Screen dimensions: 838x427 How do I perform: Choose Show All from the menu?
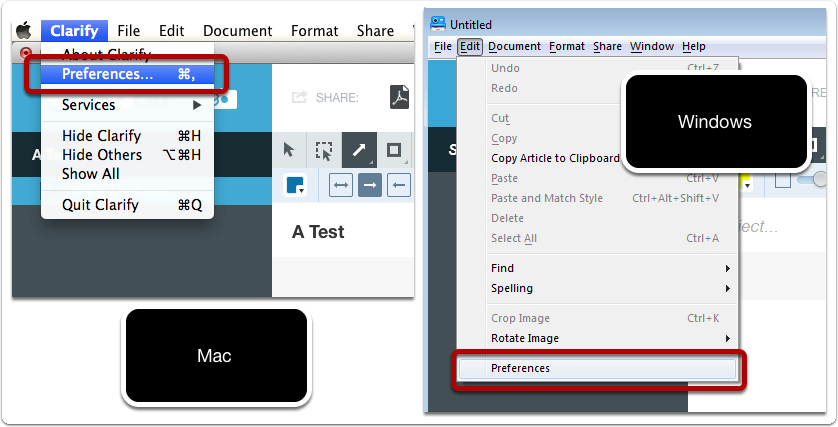point(128,174)
